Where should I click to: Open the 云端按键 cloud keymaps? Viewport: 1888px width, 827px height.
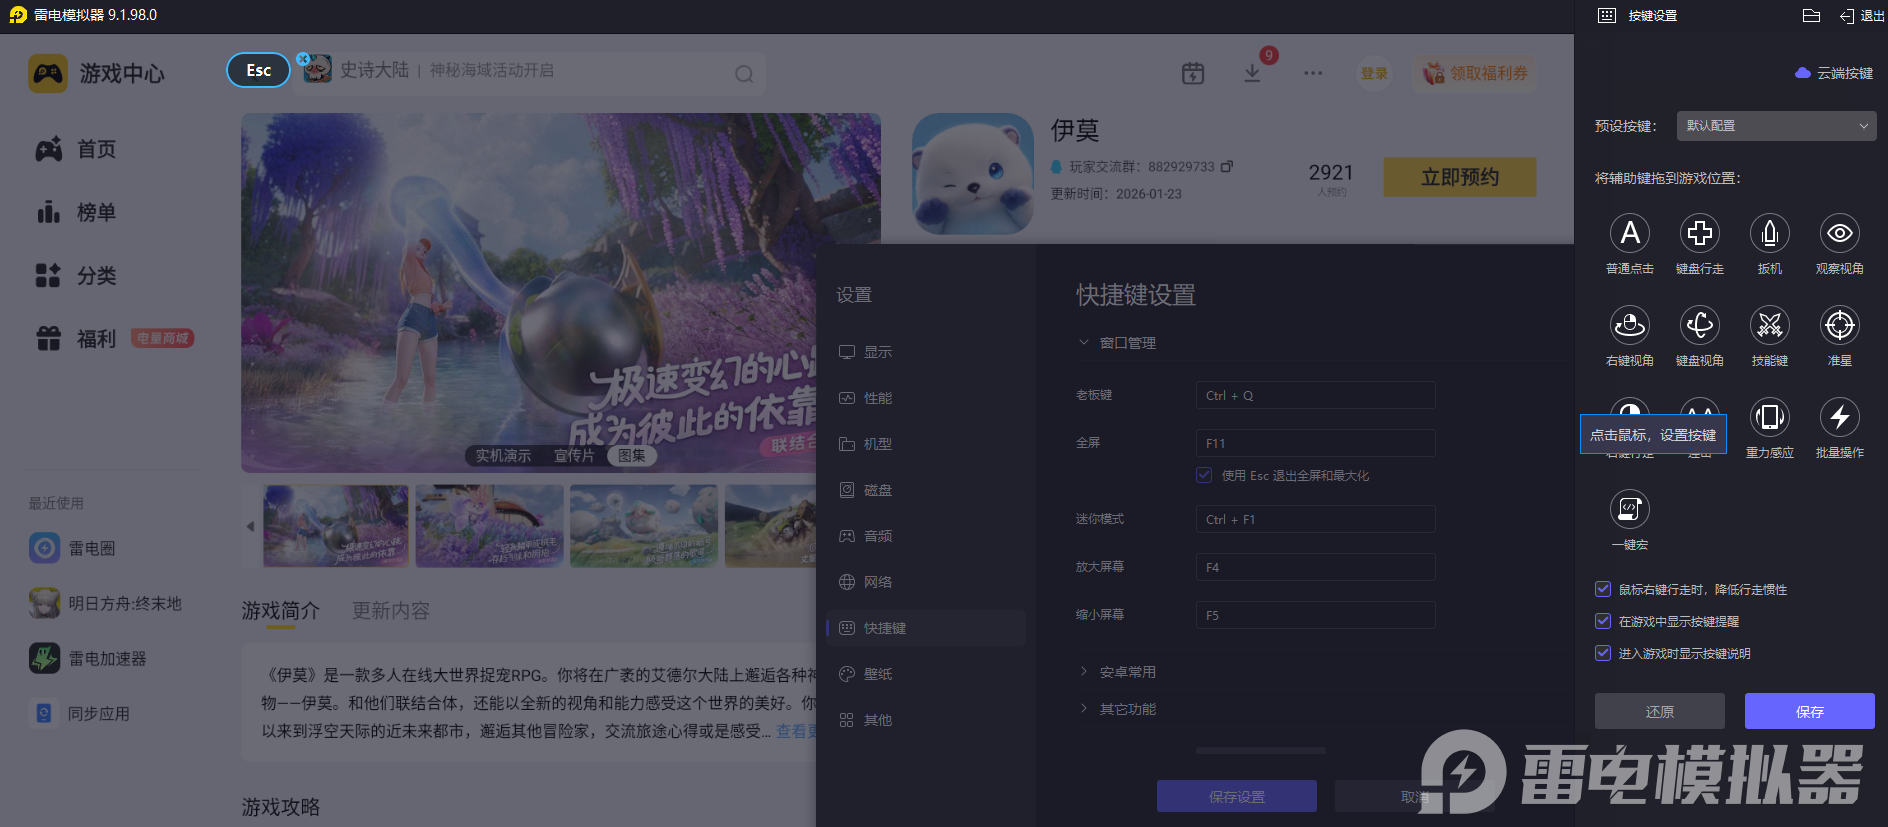coord(1834,73)
